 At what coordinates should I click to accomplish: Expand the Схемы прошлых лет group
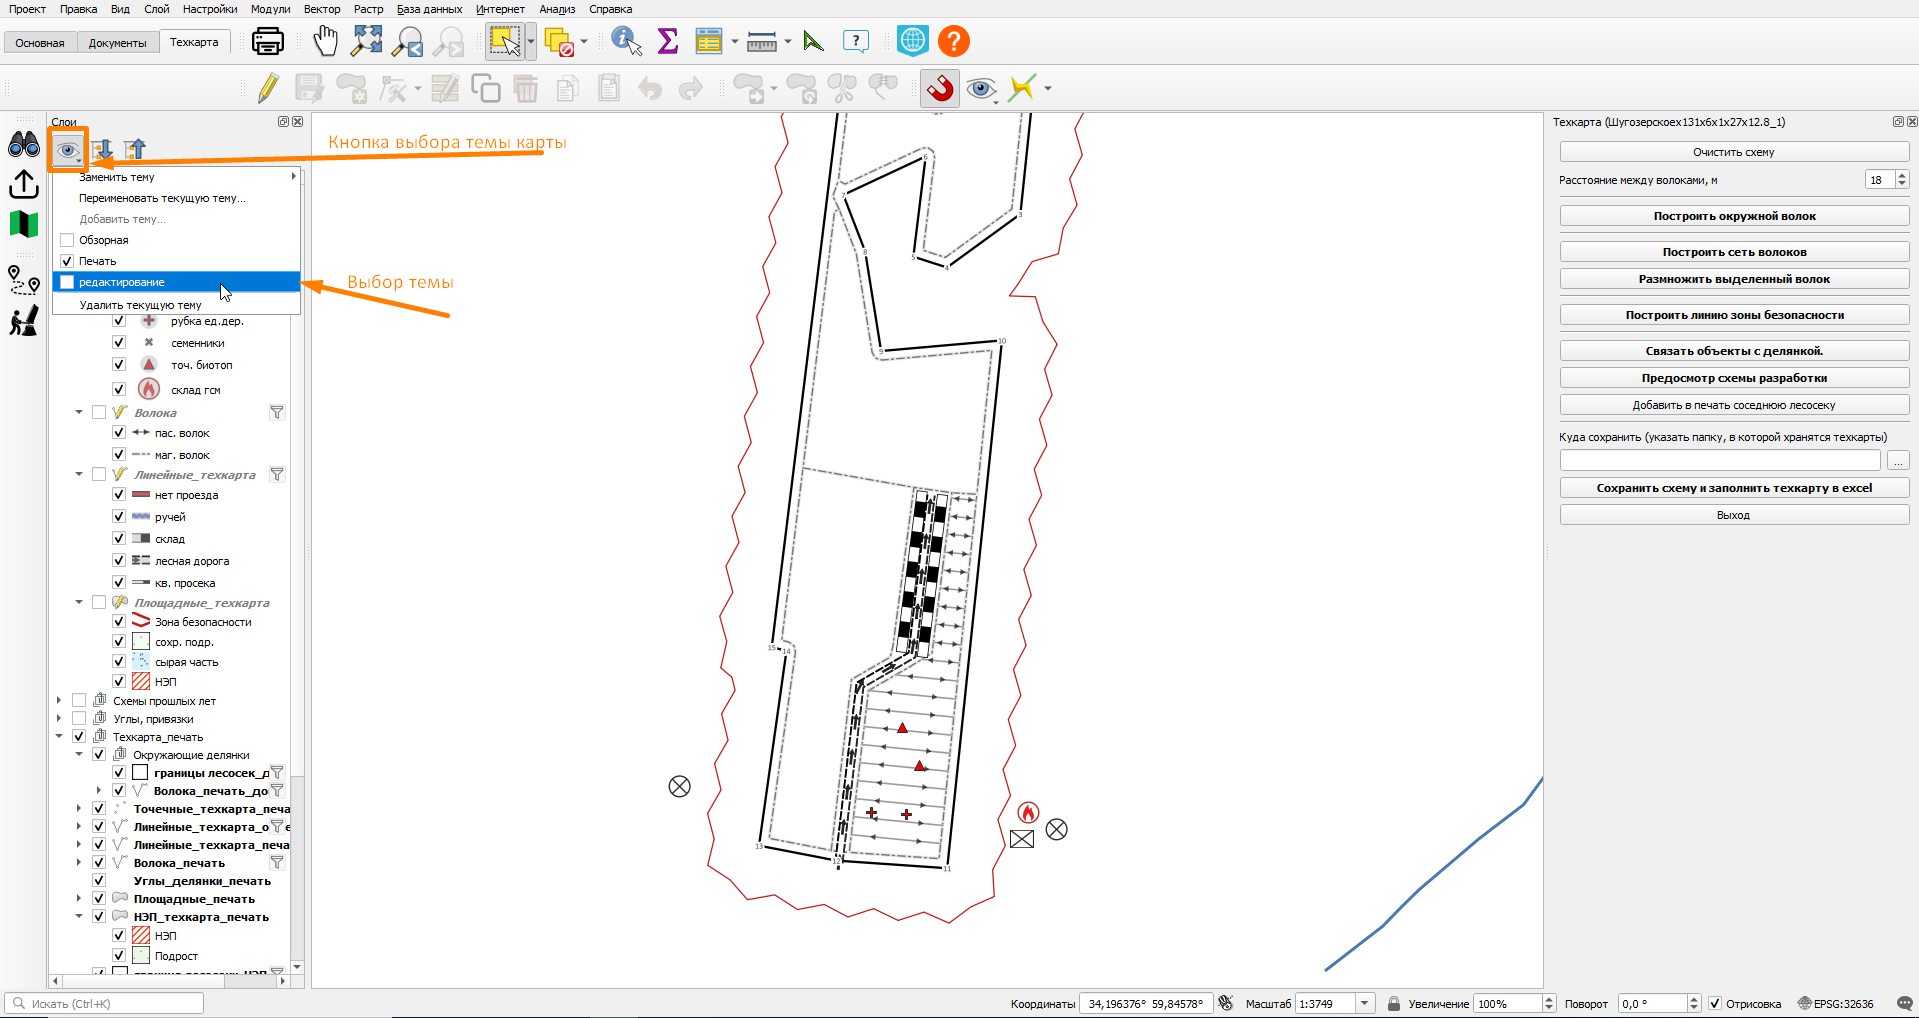click(x=59, y=701)
